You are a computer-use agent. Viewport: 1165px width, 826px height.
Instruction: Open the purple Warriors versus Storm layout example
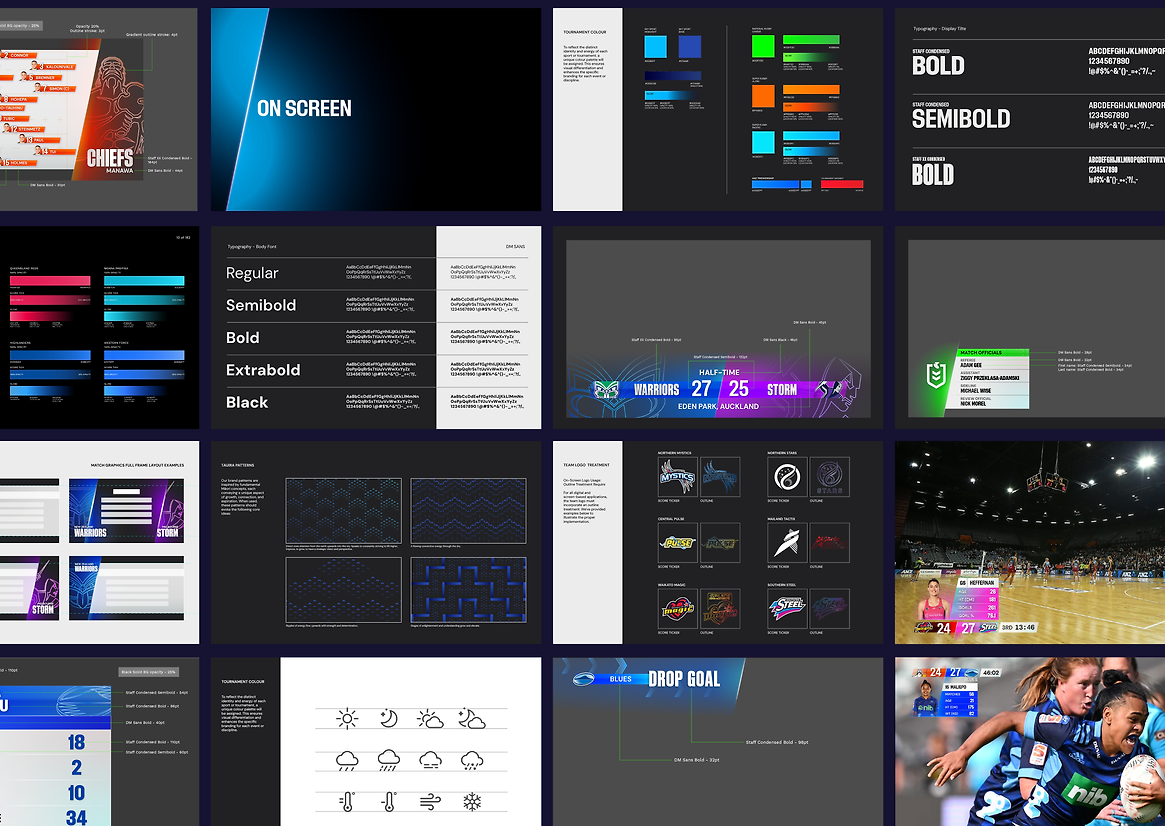(x=126, y=510)
